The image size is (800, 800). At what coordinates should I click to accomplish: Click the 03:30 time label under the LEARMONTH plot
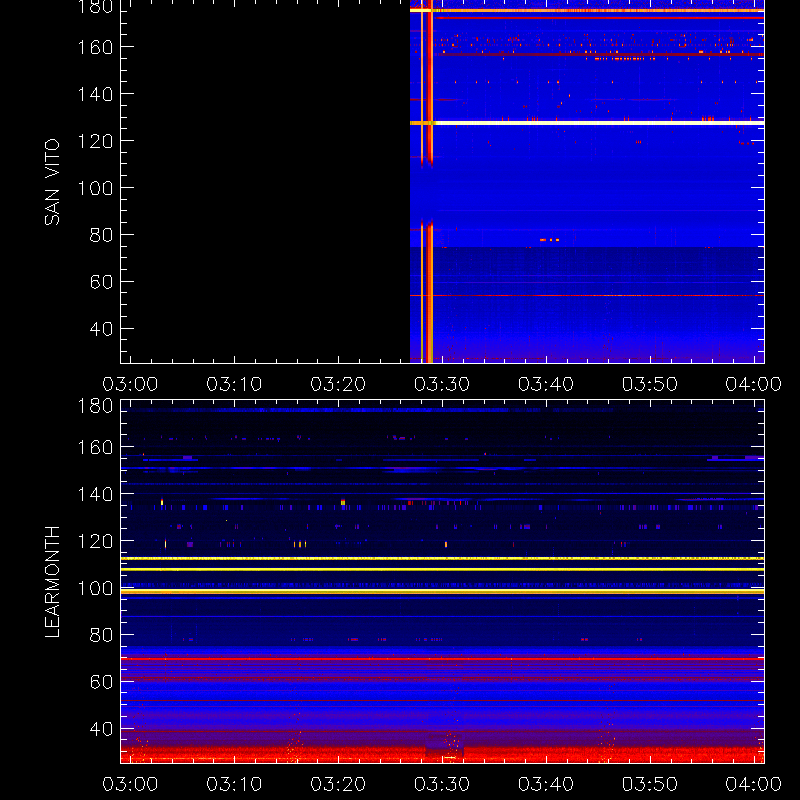(442, 784)
